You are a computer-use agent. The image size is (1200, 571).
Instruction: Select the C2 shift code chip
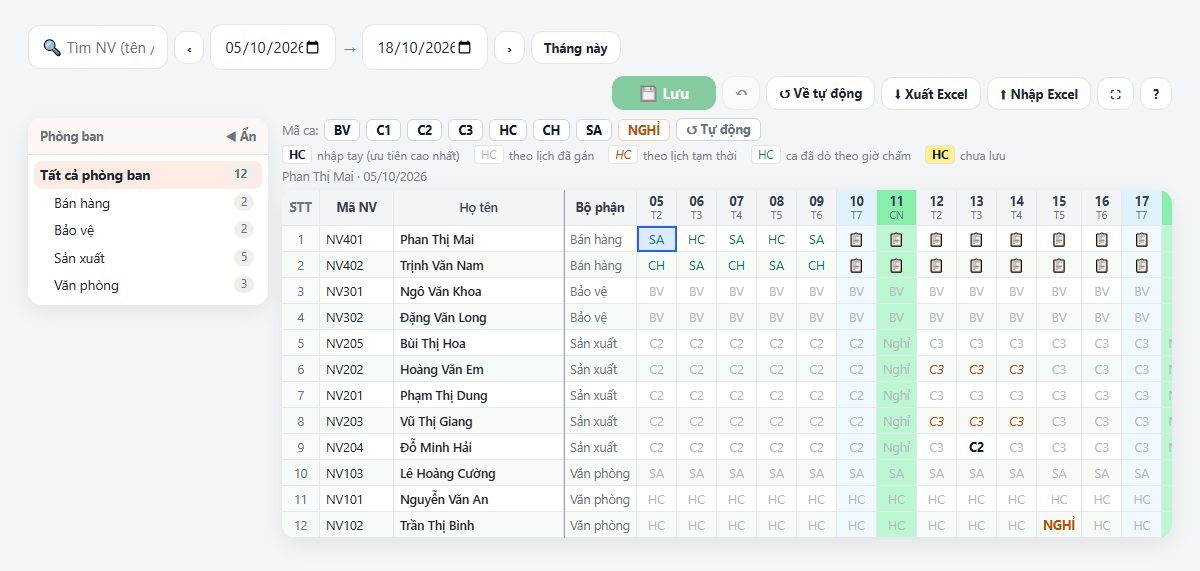tap(425, 130)
